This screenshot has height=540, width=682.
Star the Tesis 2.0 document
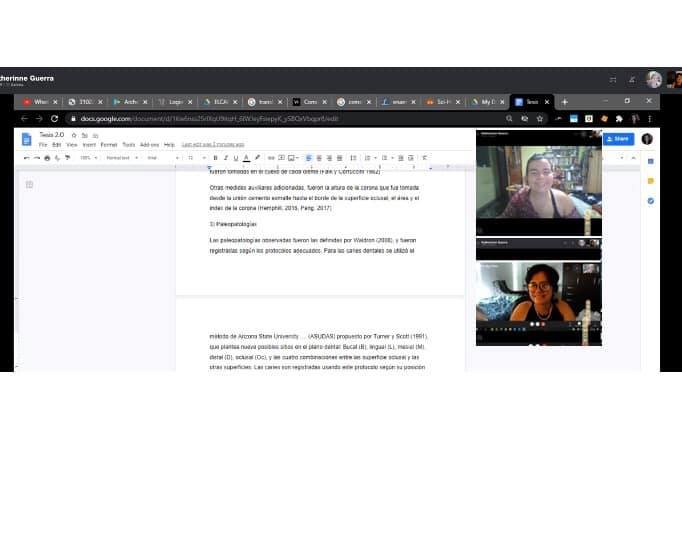(74, 135)
